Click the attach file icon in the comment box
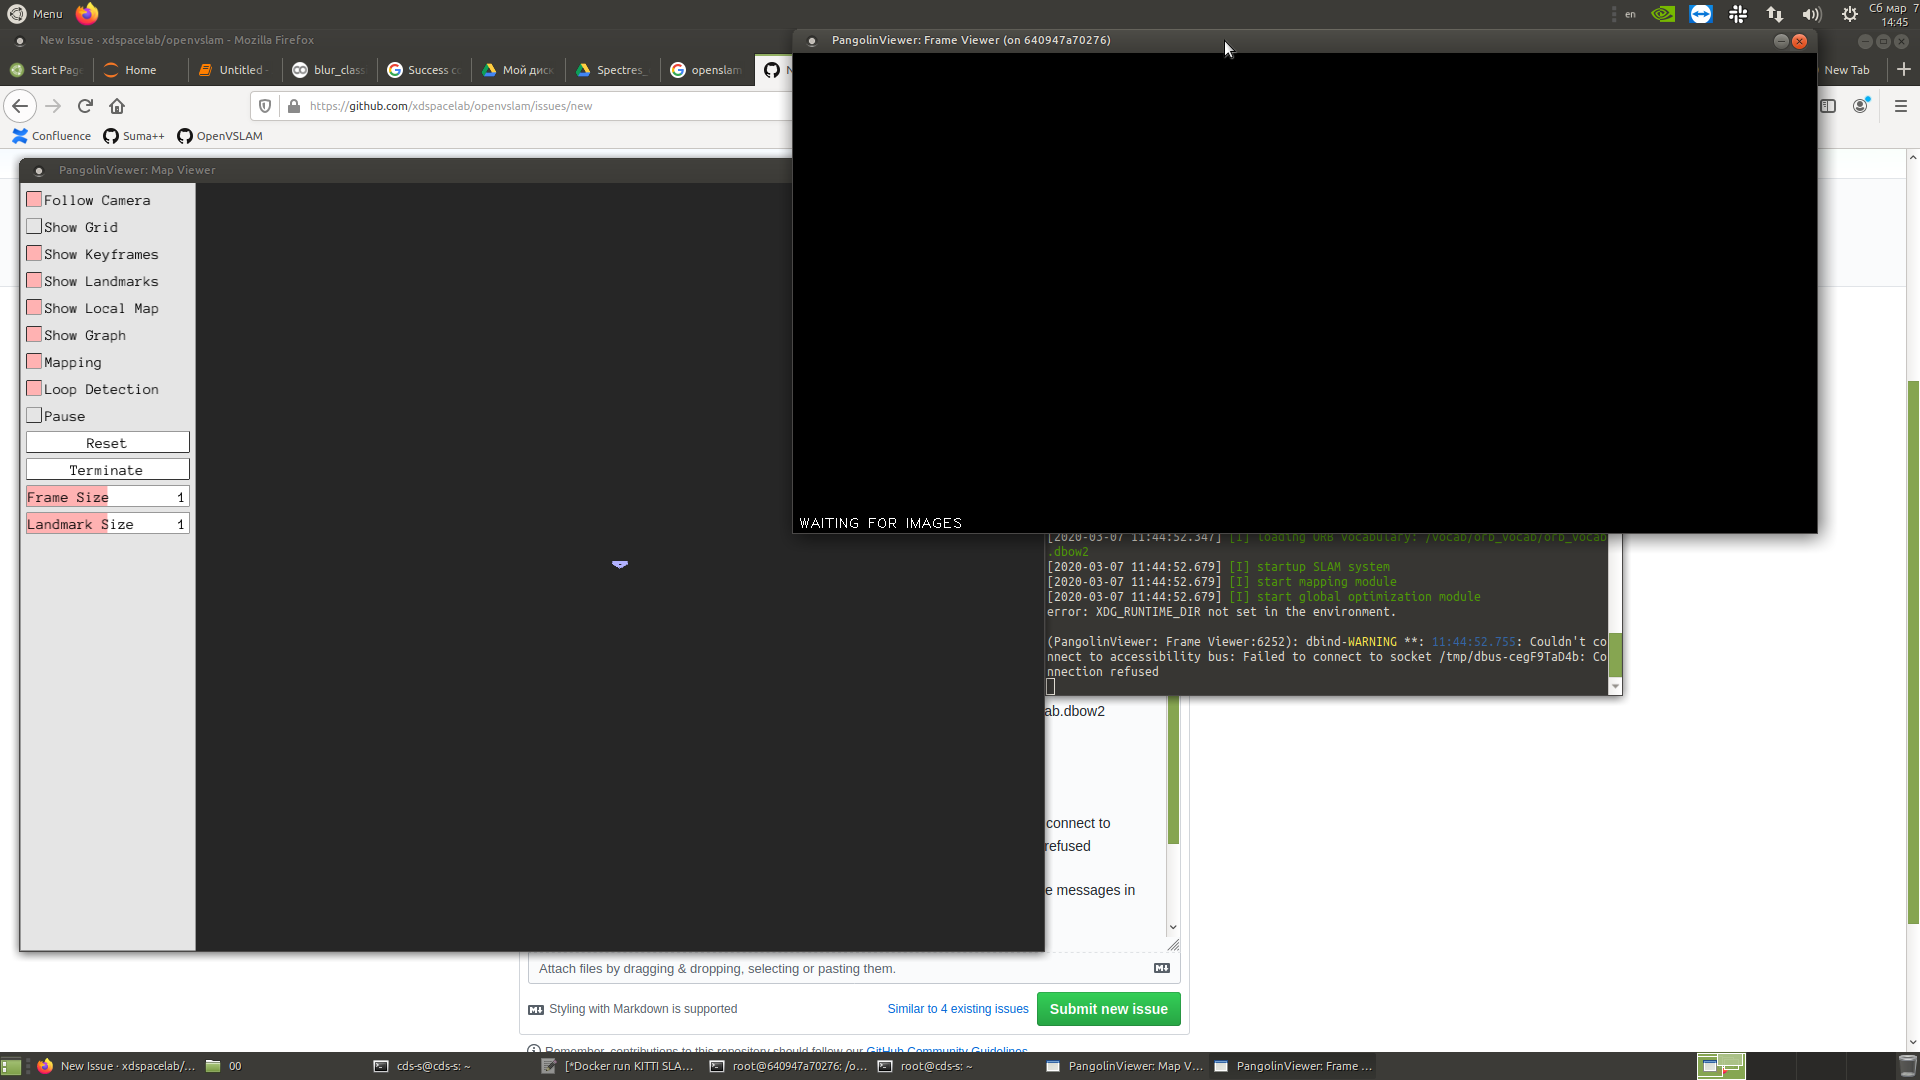 pyautogui.click(x=1161, y=968)
